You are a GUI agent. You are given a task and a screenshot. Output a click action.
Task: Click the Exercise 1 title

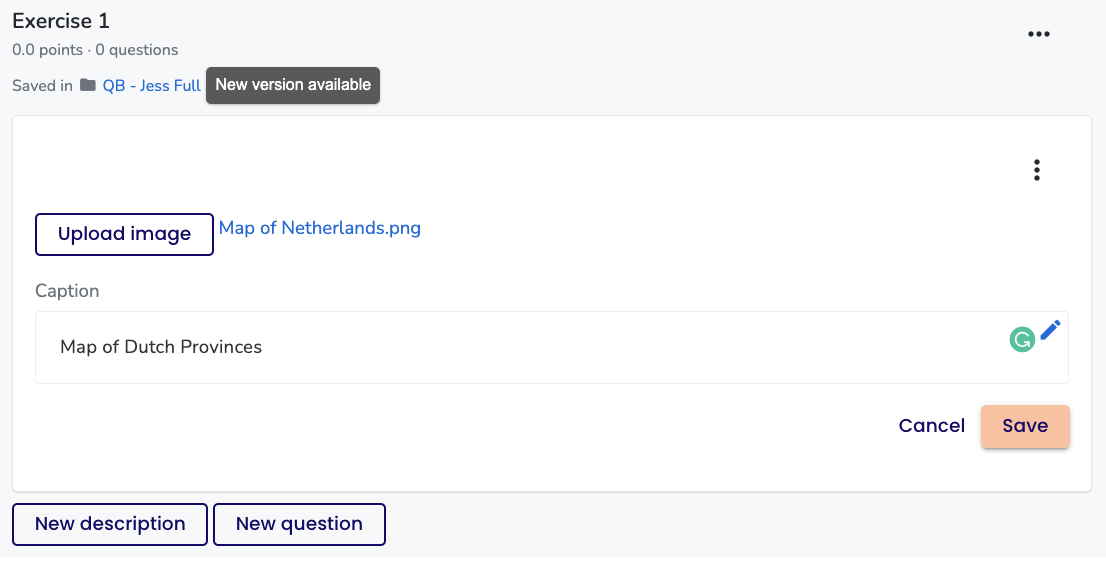(x=61, y=21)
